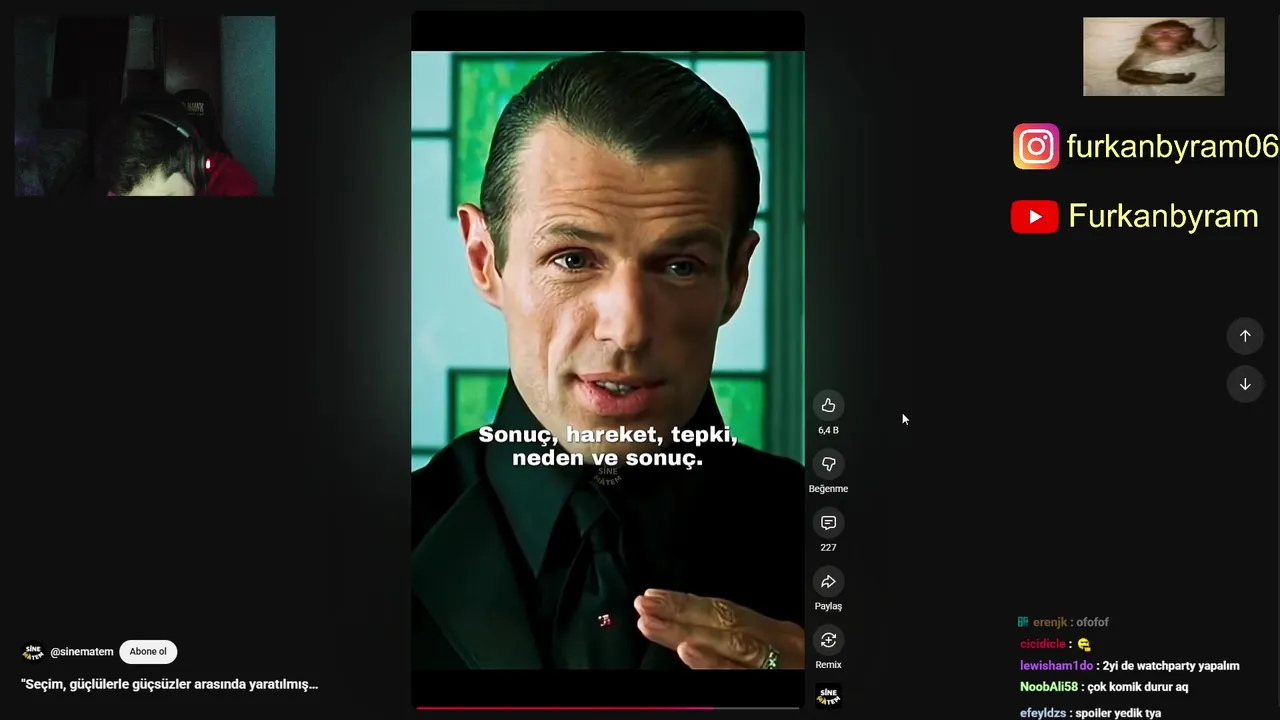
Task: Click chat username lewisham1do
Action: pos(1057,666)
